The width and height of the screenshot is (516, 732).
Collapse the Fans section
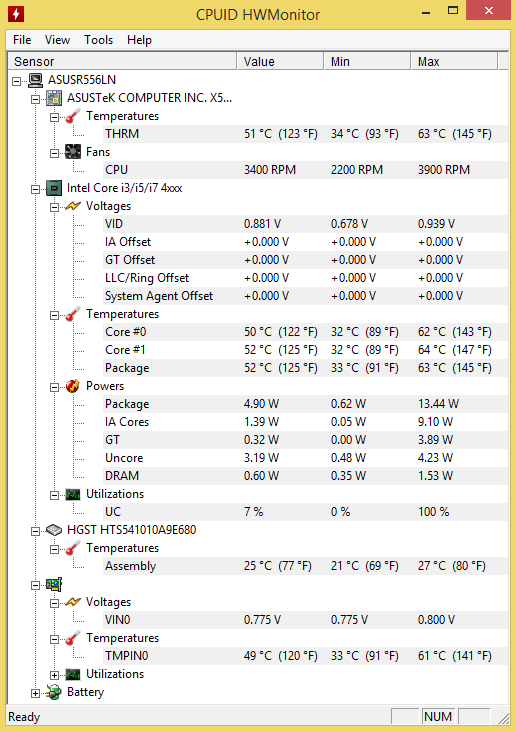pos(55,153)
